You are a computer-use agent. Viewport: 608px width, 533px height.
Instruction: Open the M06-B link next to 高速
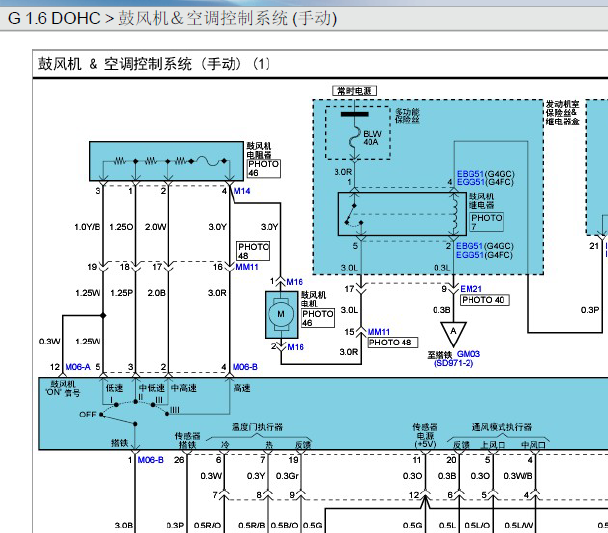tap(245, 367)
